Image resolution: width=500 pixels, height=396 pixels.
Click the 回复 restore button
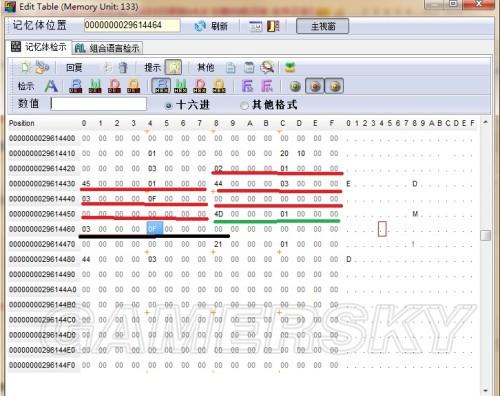pyautogui.click(x=74, y=68)
